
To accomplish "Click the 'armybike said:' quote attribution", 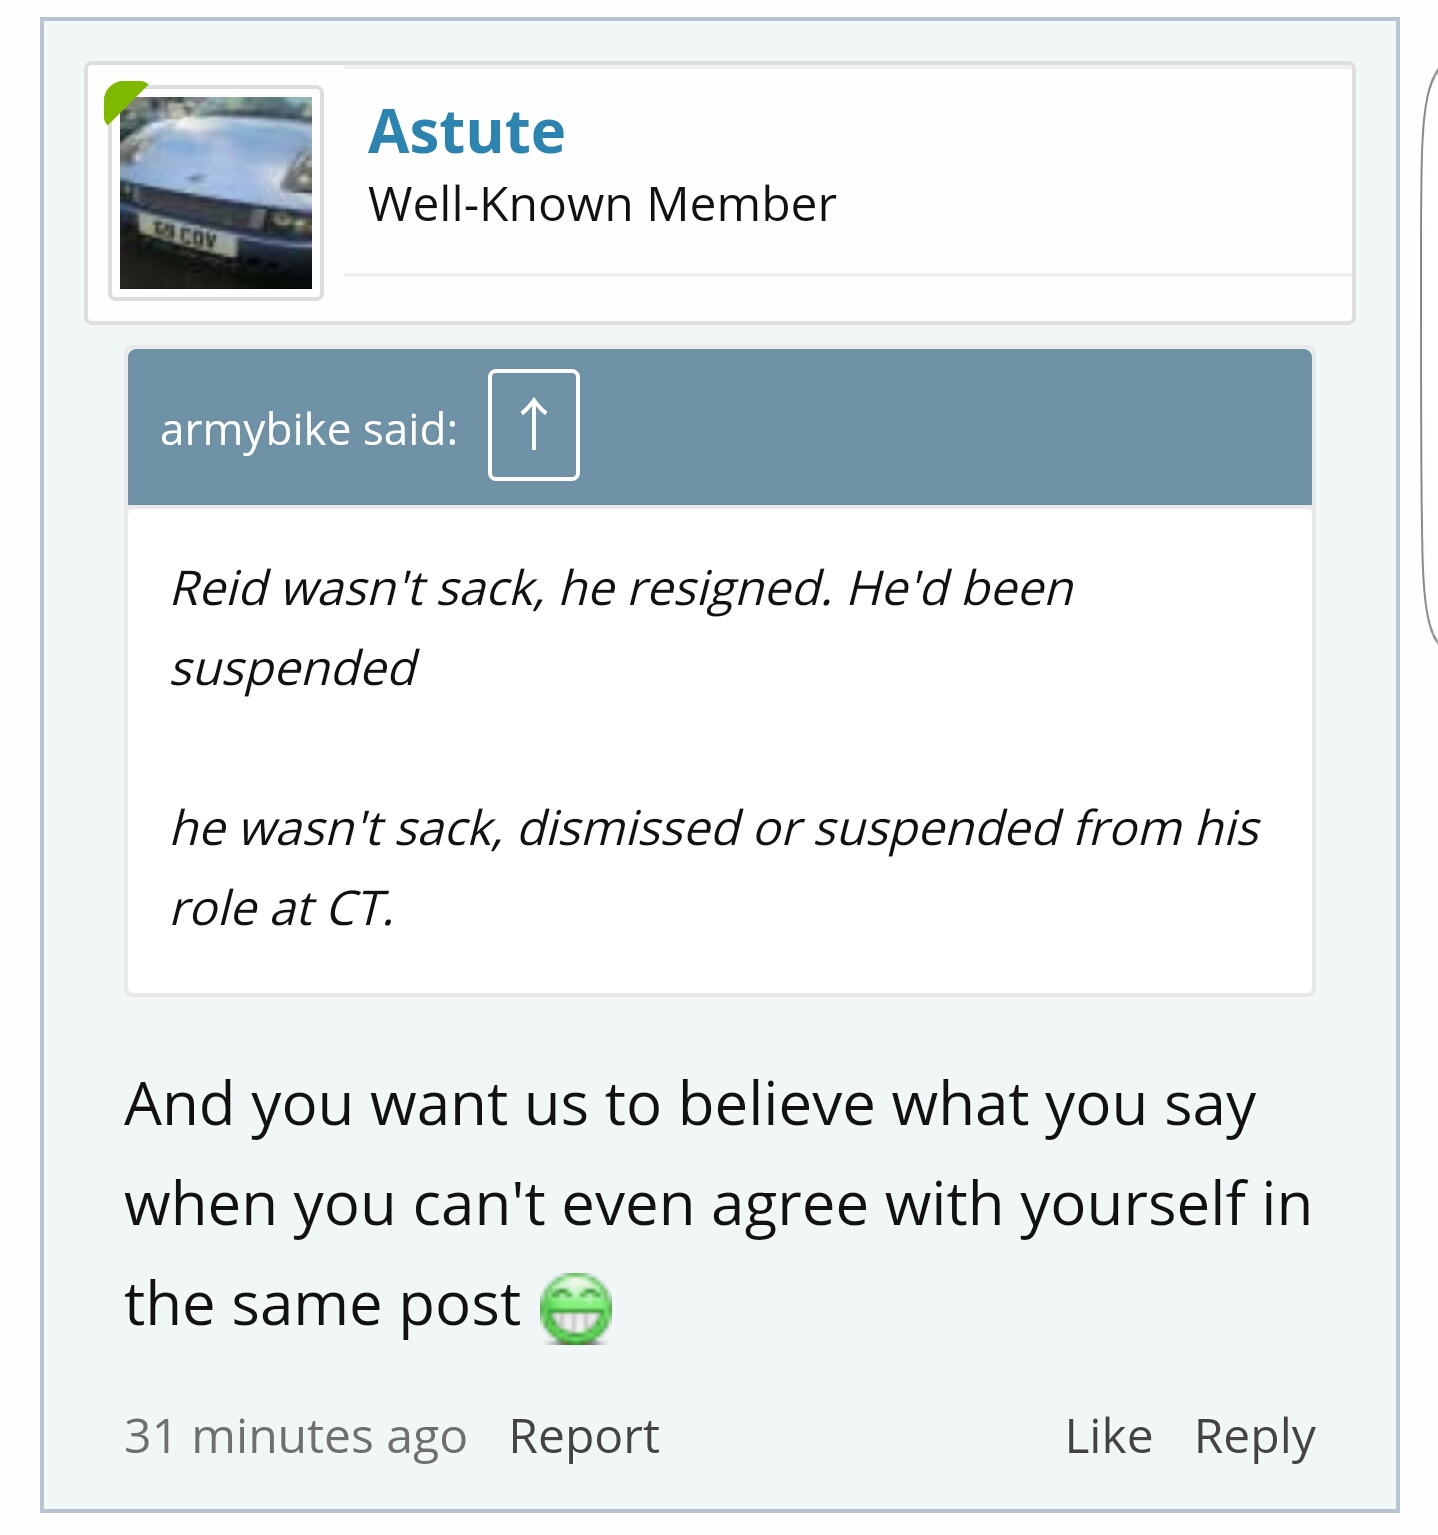I will [309, 429].
